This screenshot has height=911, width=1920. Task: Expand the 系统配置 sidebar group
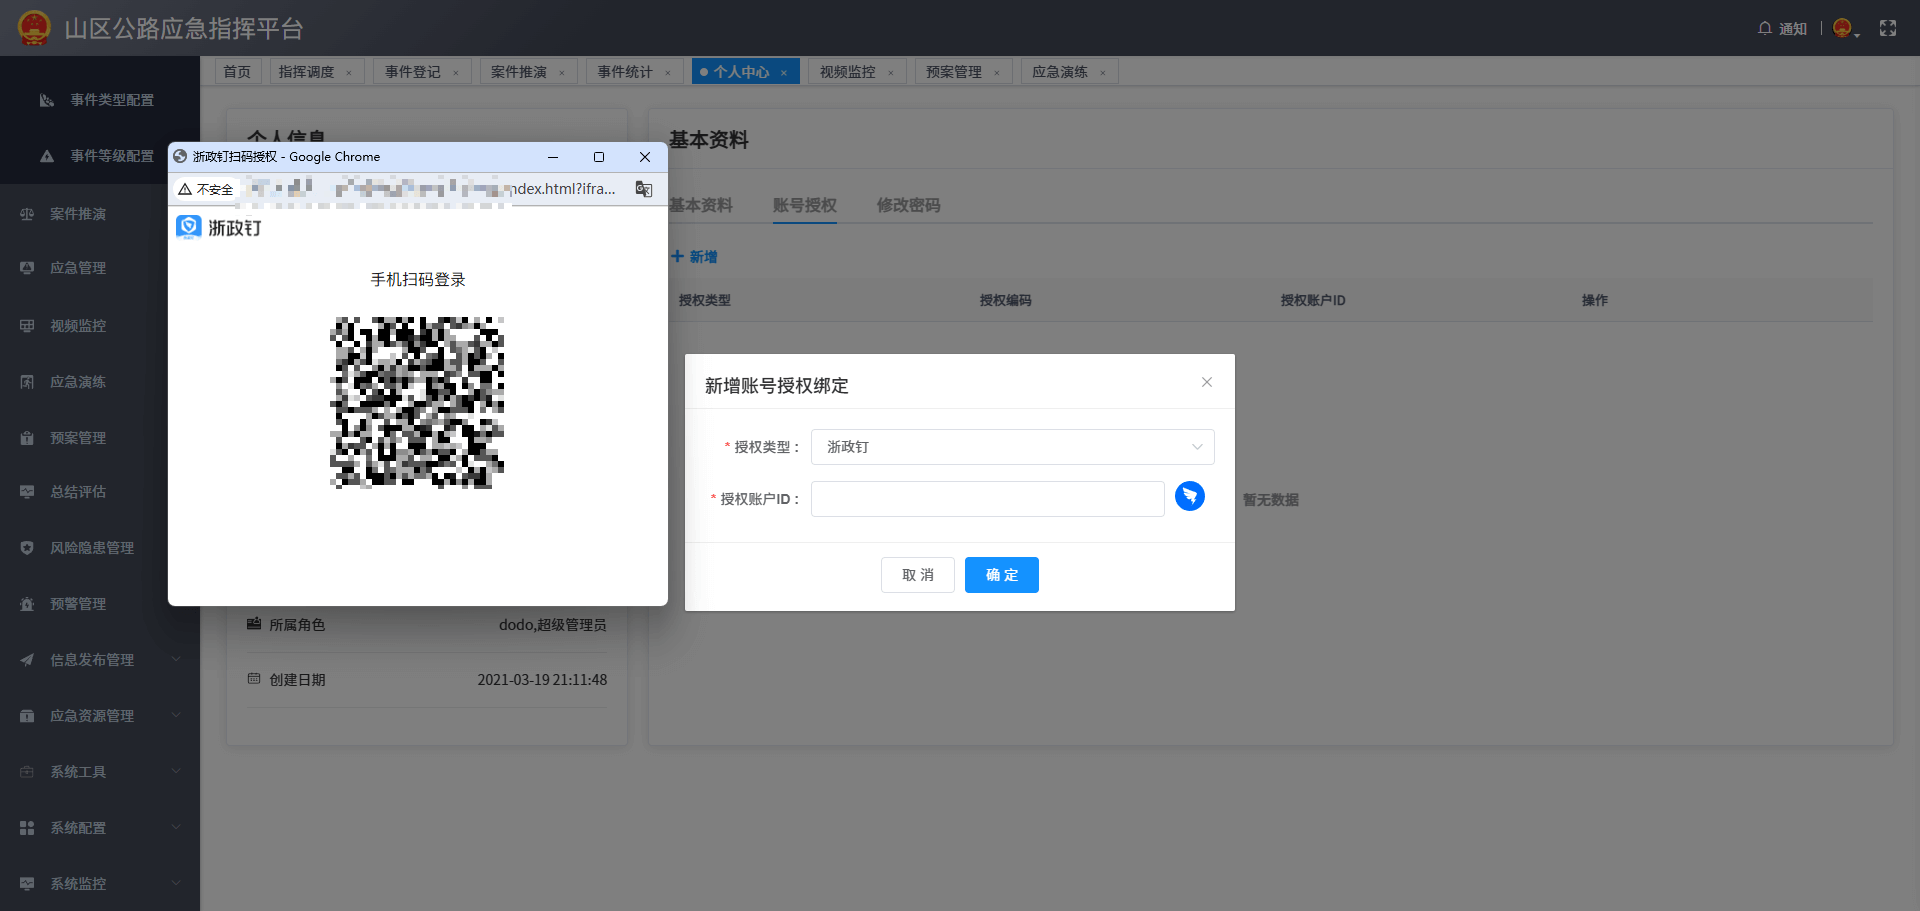tap(78, 827)
